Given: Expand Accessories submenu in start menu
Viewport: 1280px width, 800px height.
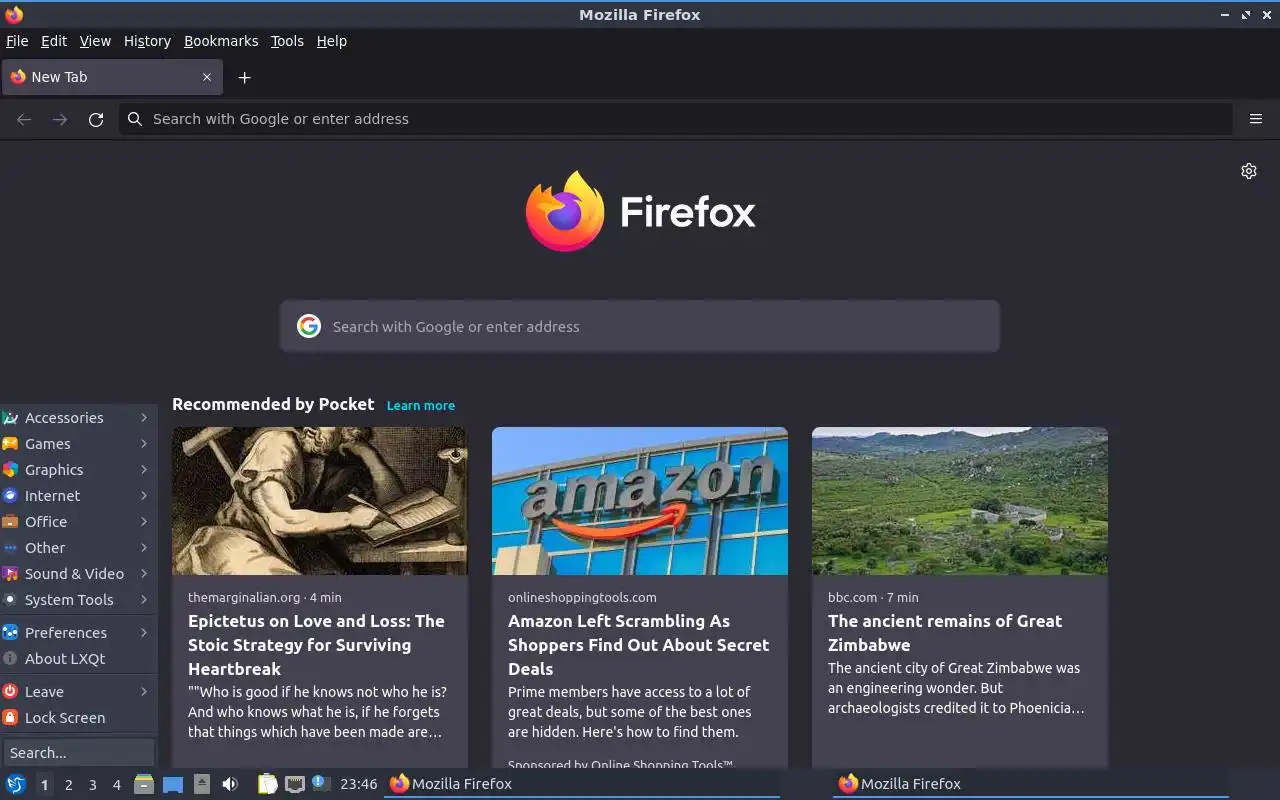Looking at the screenshot, I should 78,418.
